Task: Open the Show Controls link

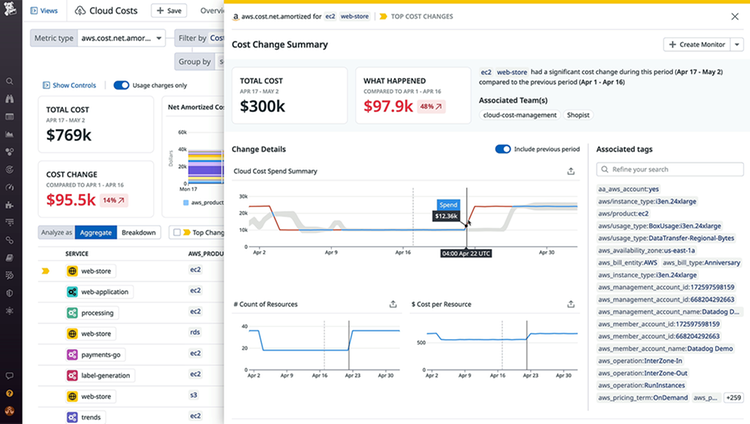Action: [x=69, y=85]
